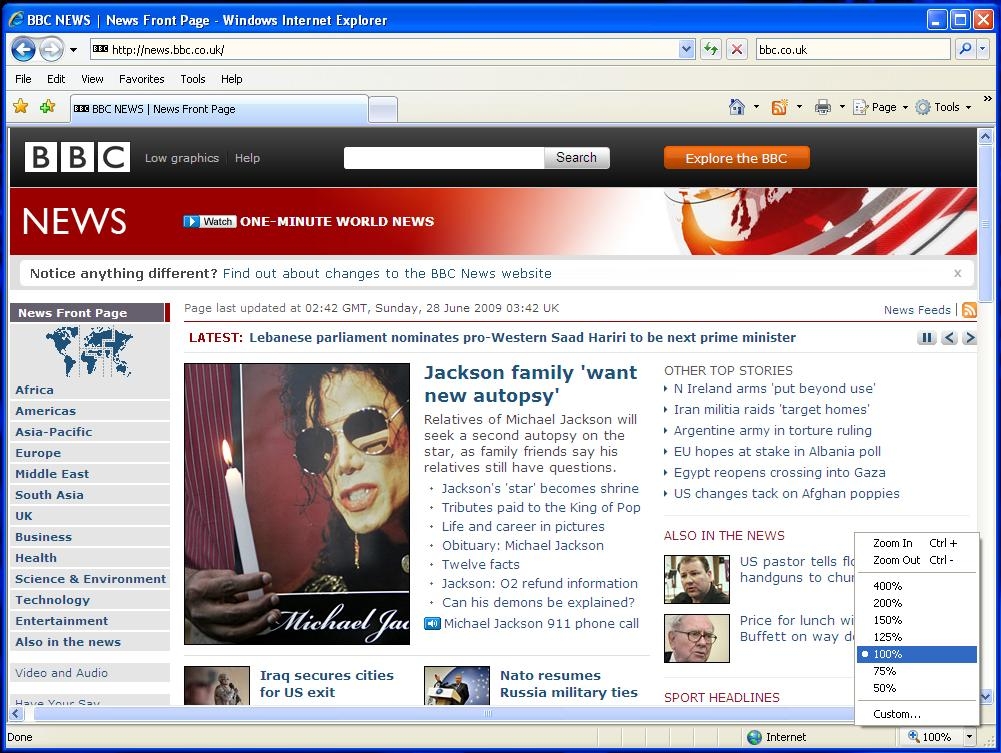This screenshot has height=753, width=1001.
Task: Click the Home page icon
Action: pos(737,107)
